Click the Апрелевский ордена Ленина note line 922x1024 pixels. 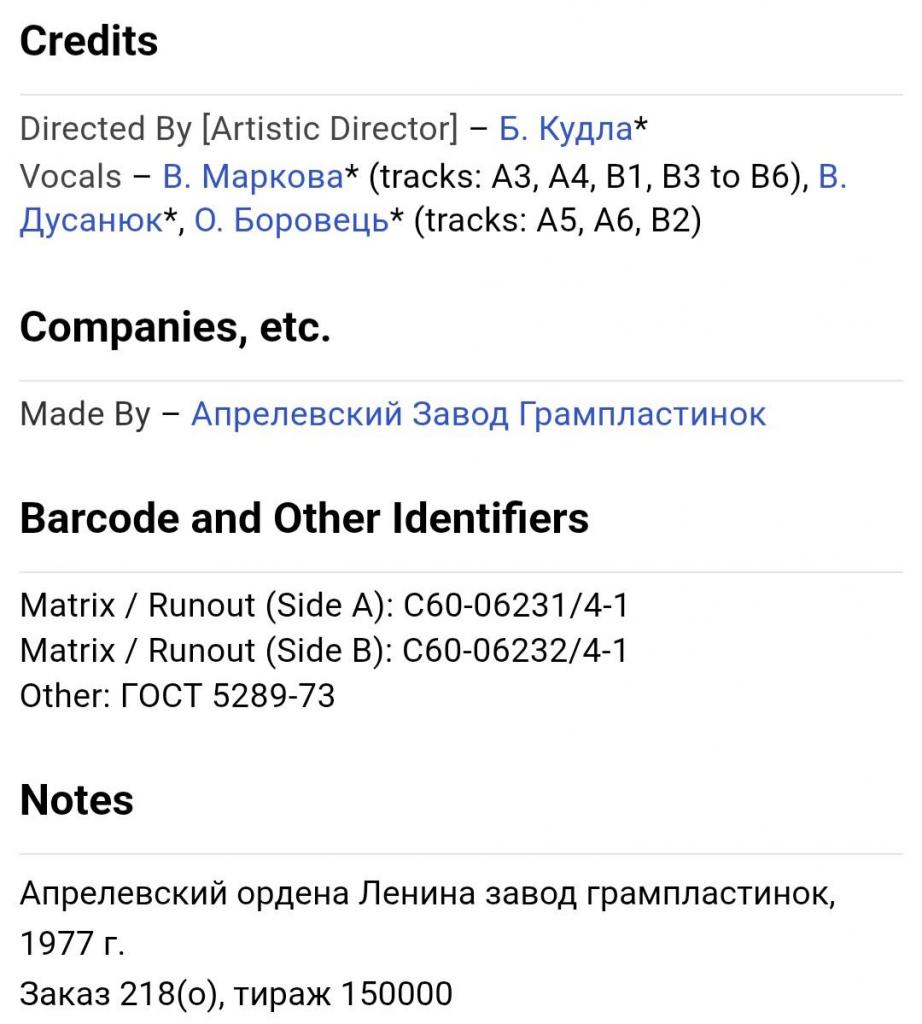point(427,893)
